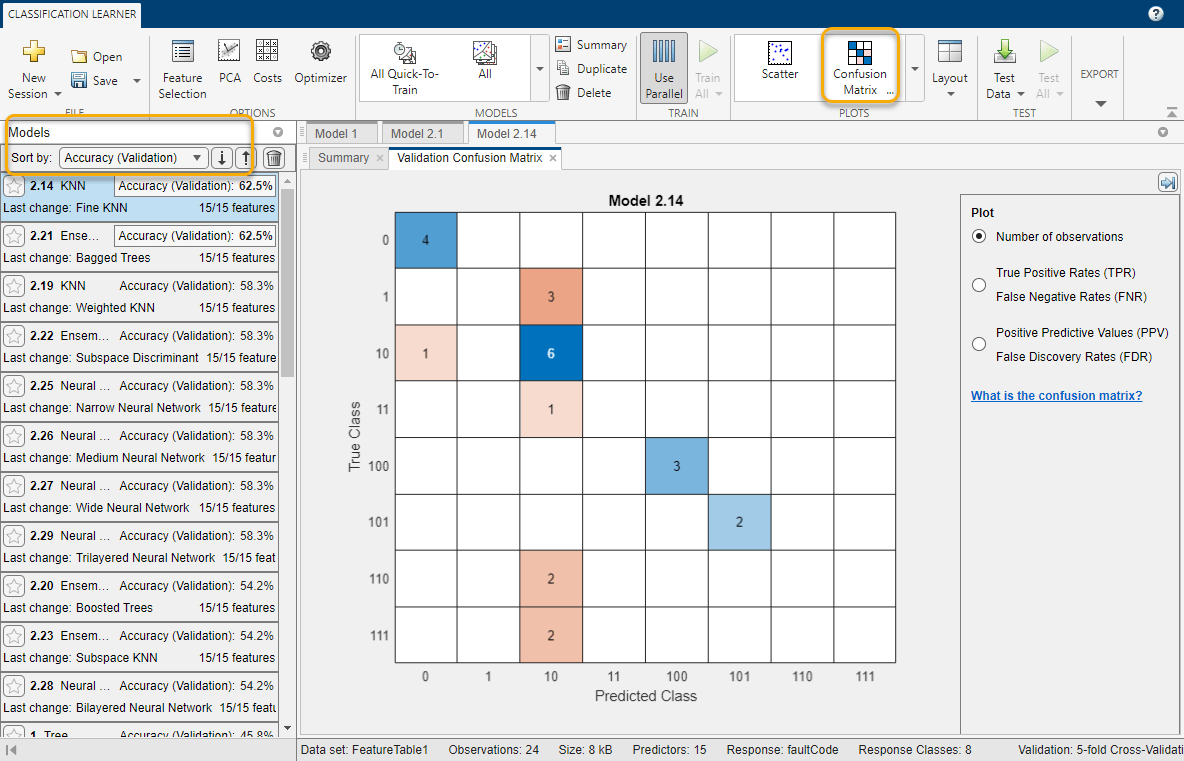1184x761 pixels.
Task: Sort models in descending order
Action: click(221, 158)
